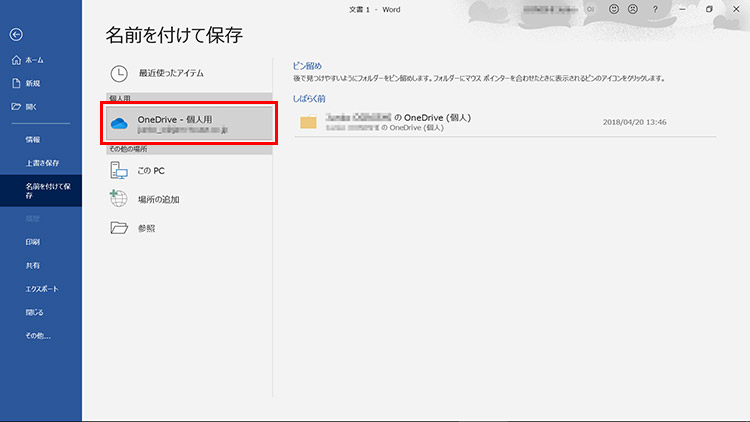Viewport: 750px width, 422px height.
Task: Open the 共有 (Share) tab
Action: point(33,265)
